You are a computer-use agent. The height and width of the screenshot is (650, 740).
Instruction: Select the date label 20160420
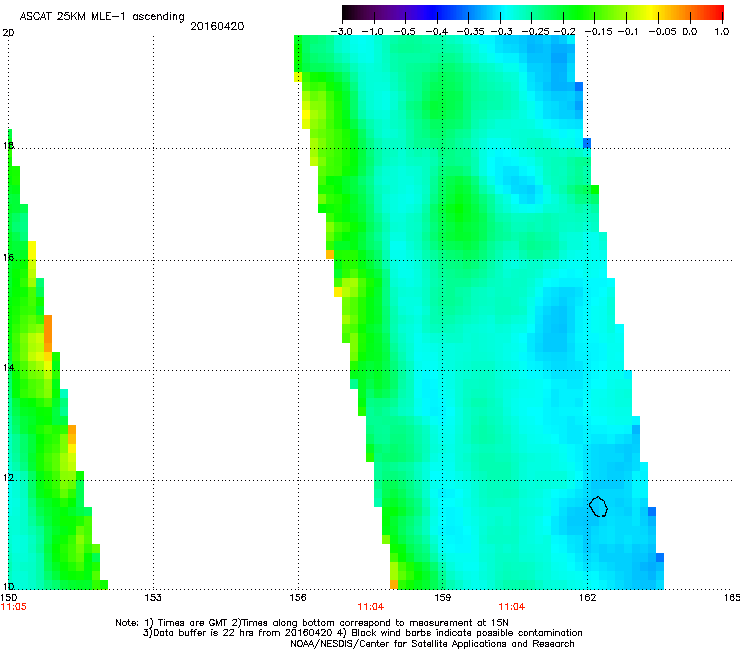click(x=217, y=26)
